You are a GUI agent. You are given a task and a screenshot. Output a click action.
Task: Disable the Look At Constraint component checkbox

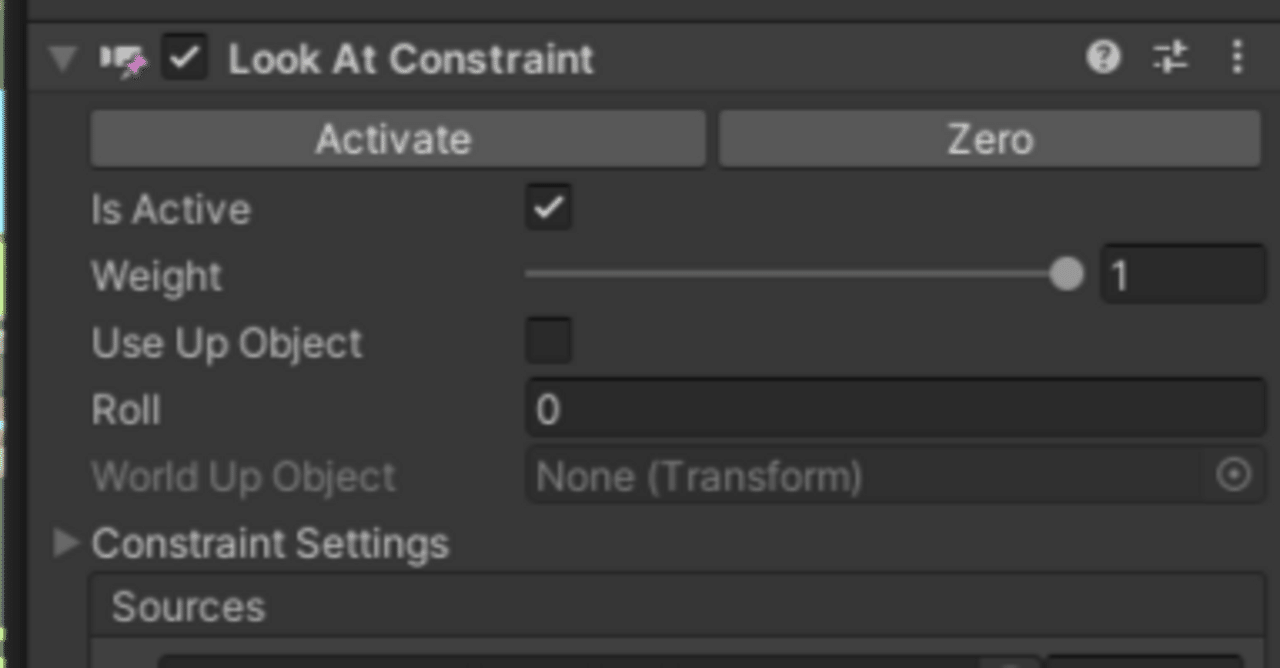(x=183, y=58)
